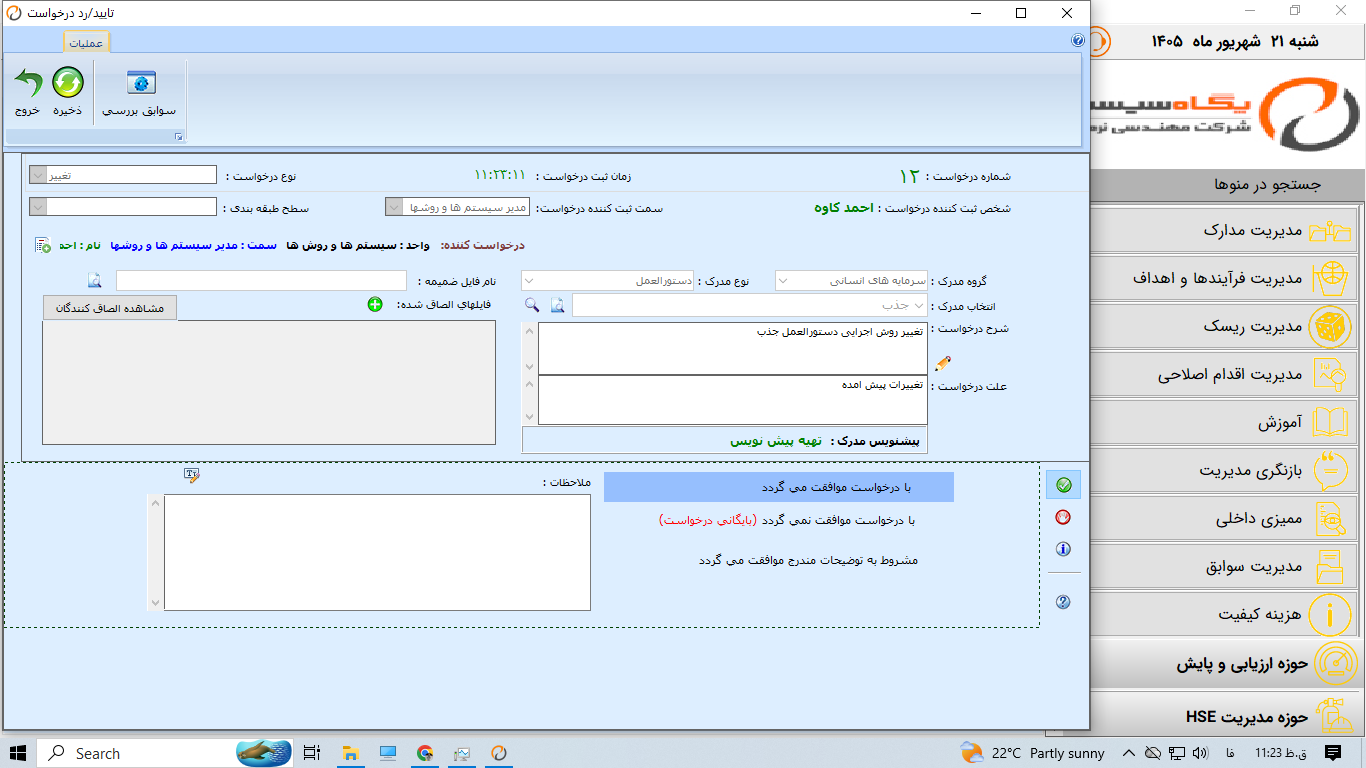The height and width of the screenshot is (768, 1366).
Task: Select با درخواست موافقت نمی گردد option
Action: click(x=787, y=520)
